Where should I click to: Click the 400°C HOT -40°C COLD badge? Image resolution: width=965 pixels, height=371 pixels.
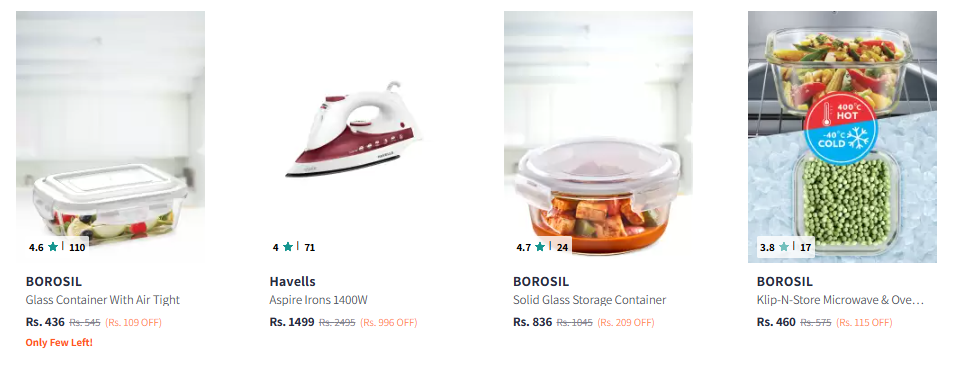coord(840,130)
